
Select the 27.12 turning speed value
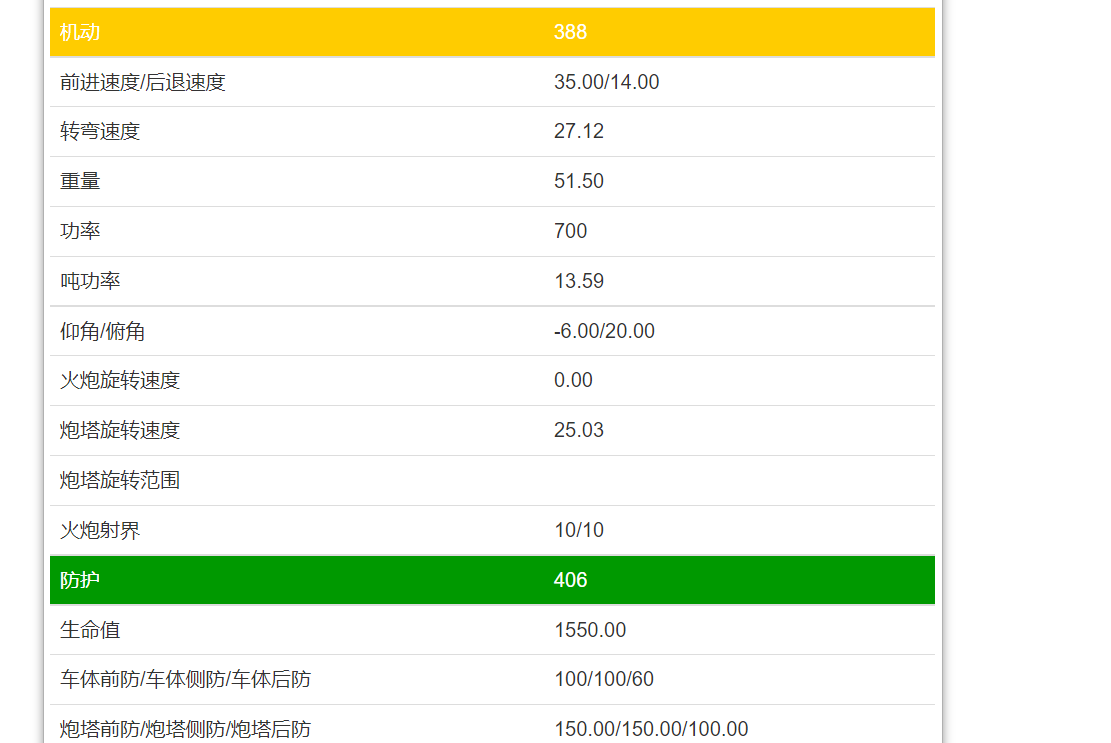[x=579, y=132]
